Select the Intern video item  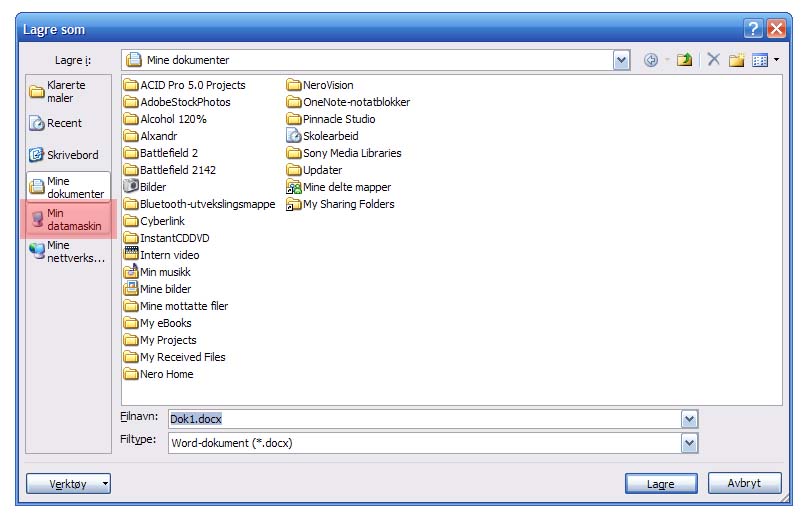click(161, 255)
